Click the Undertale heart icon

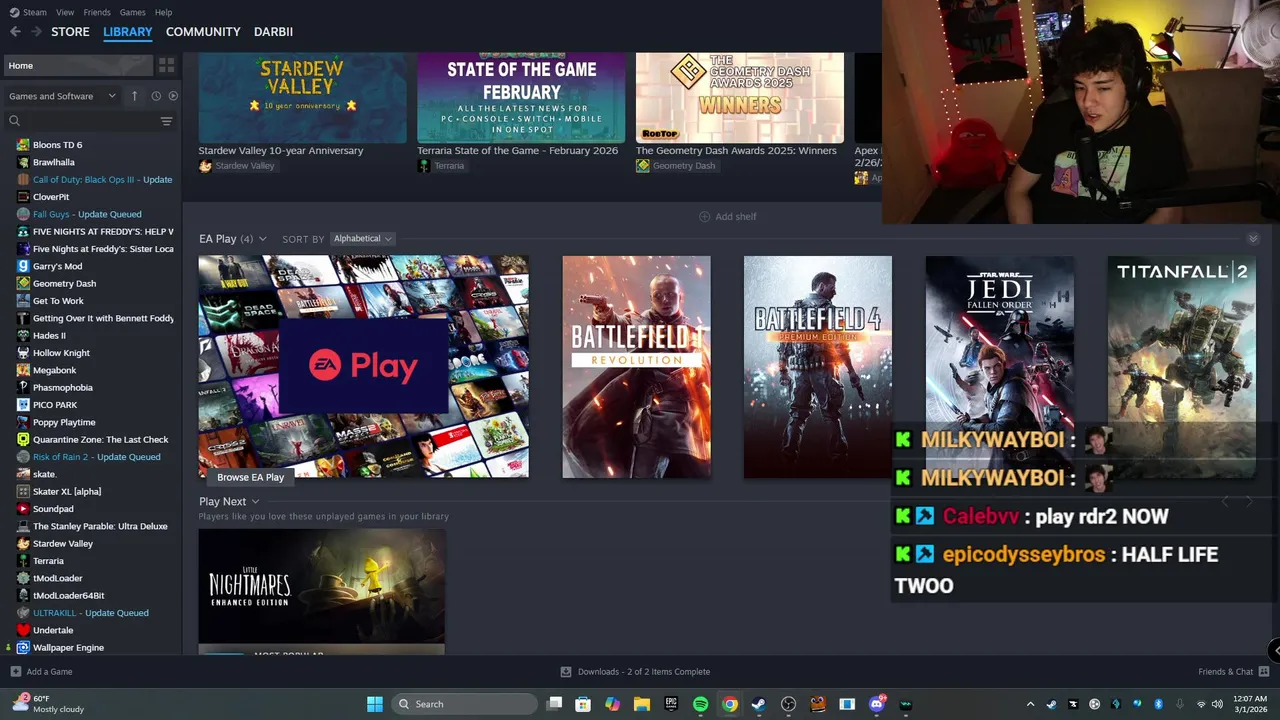tap(23, 630)
